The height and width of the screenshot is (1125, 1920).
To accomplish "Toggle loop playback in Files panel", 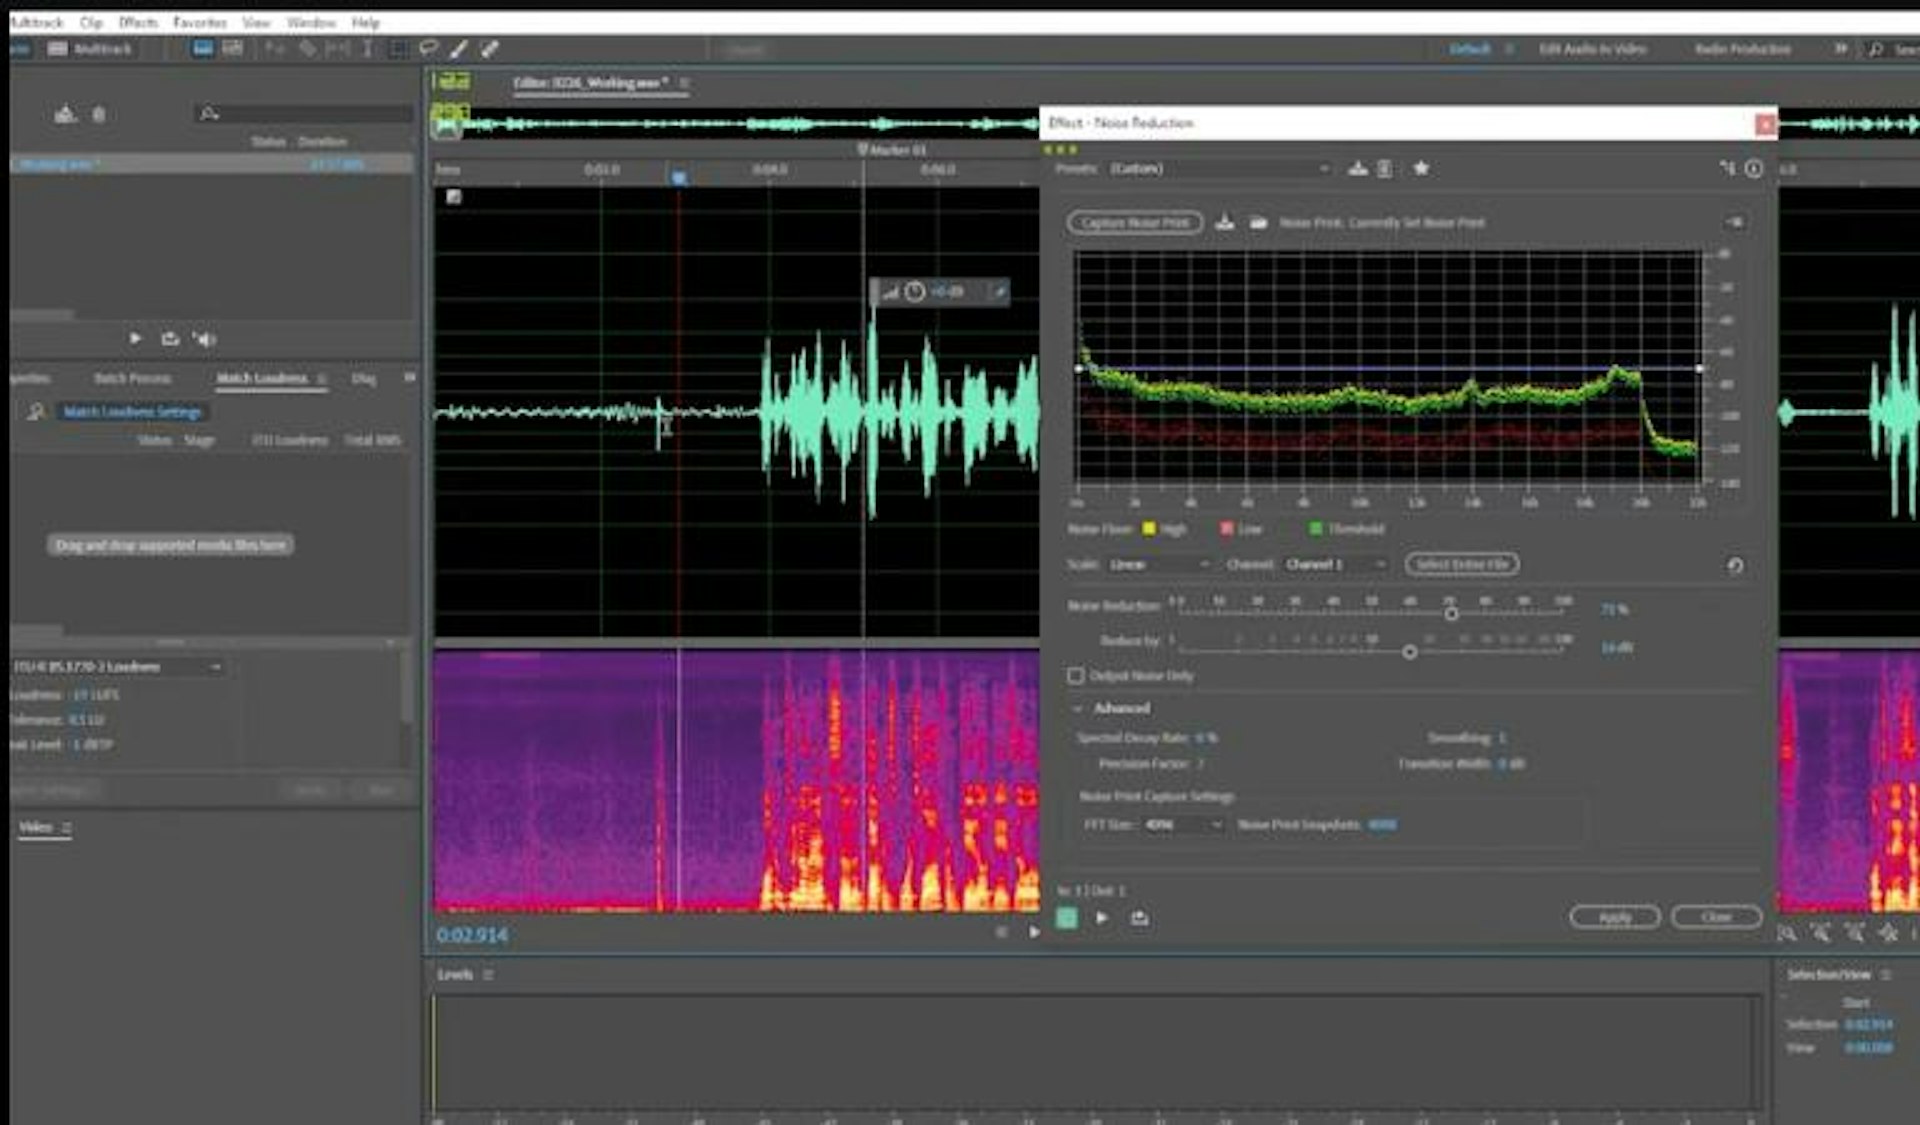I will click(x=170, y=339).
